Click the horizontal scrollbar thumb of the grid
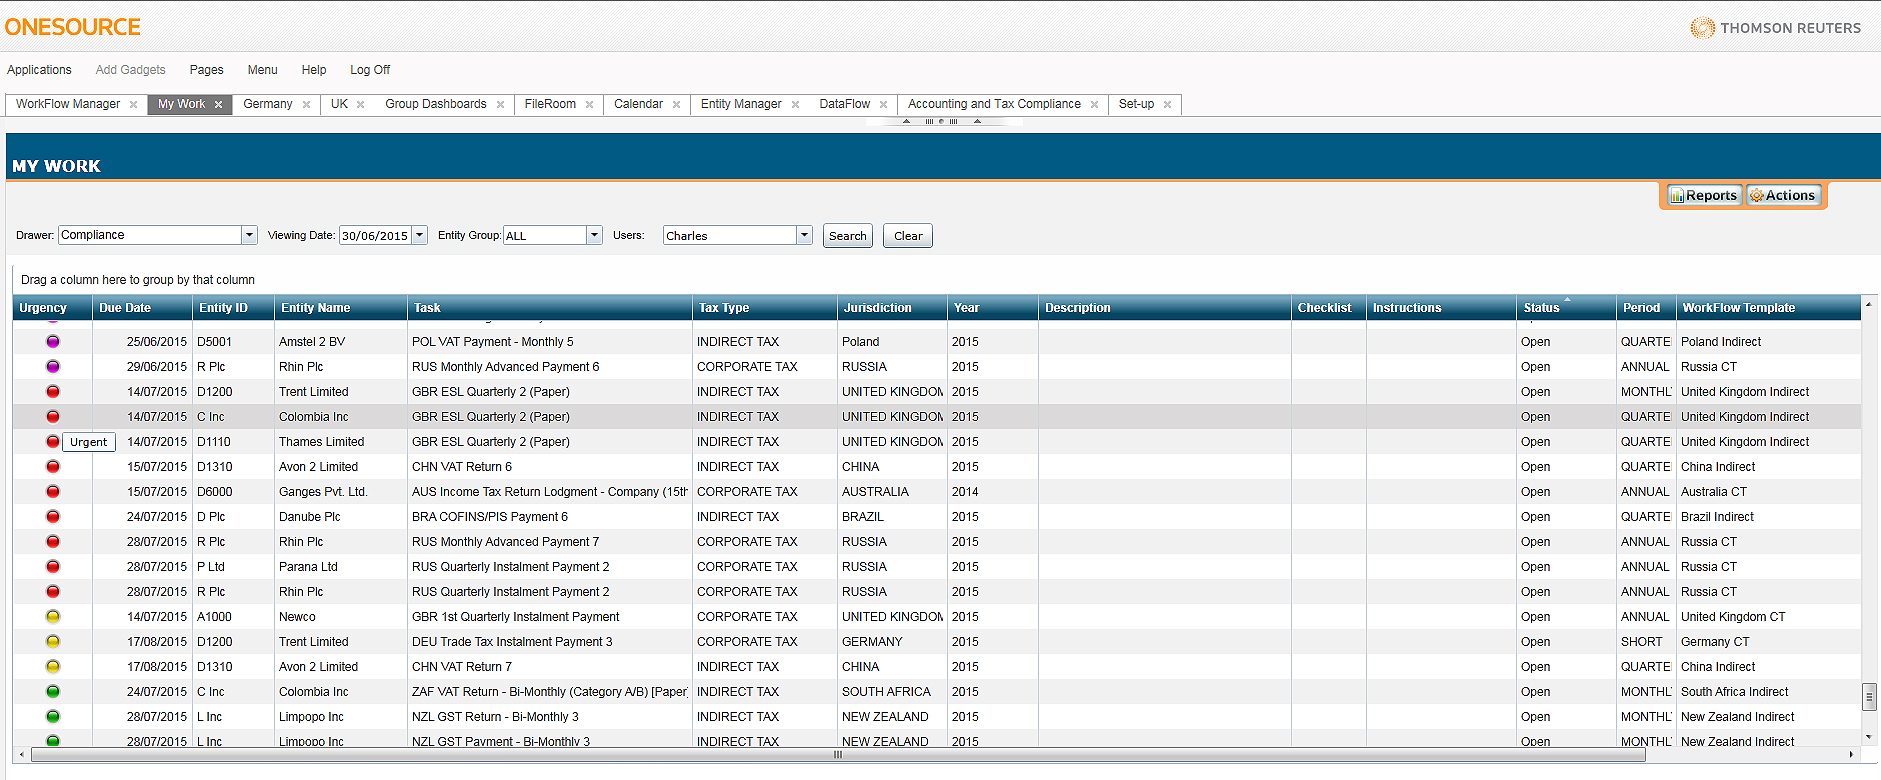 [x=838, y=755]
